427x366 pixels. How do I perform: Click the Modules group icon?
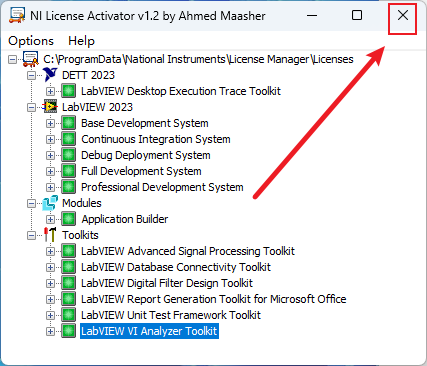point(50,203)
